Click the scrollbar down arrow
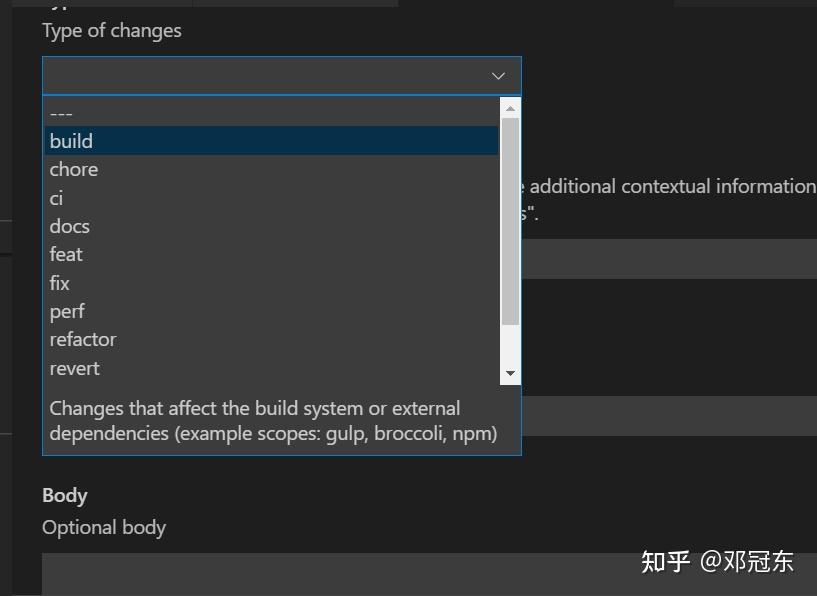Screen dimensions: 817x596 (510, 374)
